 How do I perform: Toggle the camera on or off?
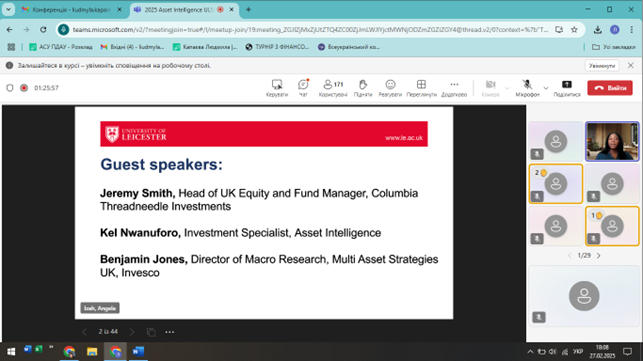(490, 88)
